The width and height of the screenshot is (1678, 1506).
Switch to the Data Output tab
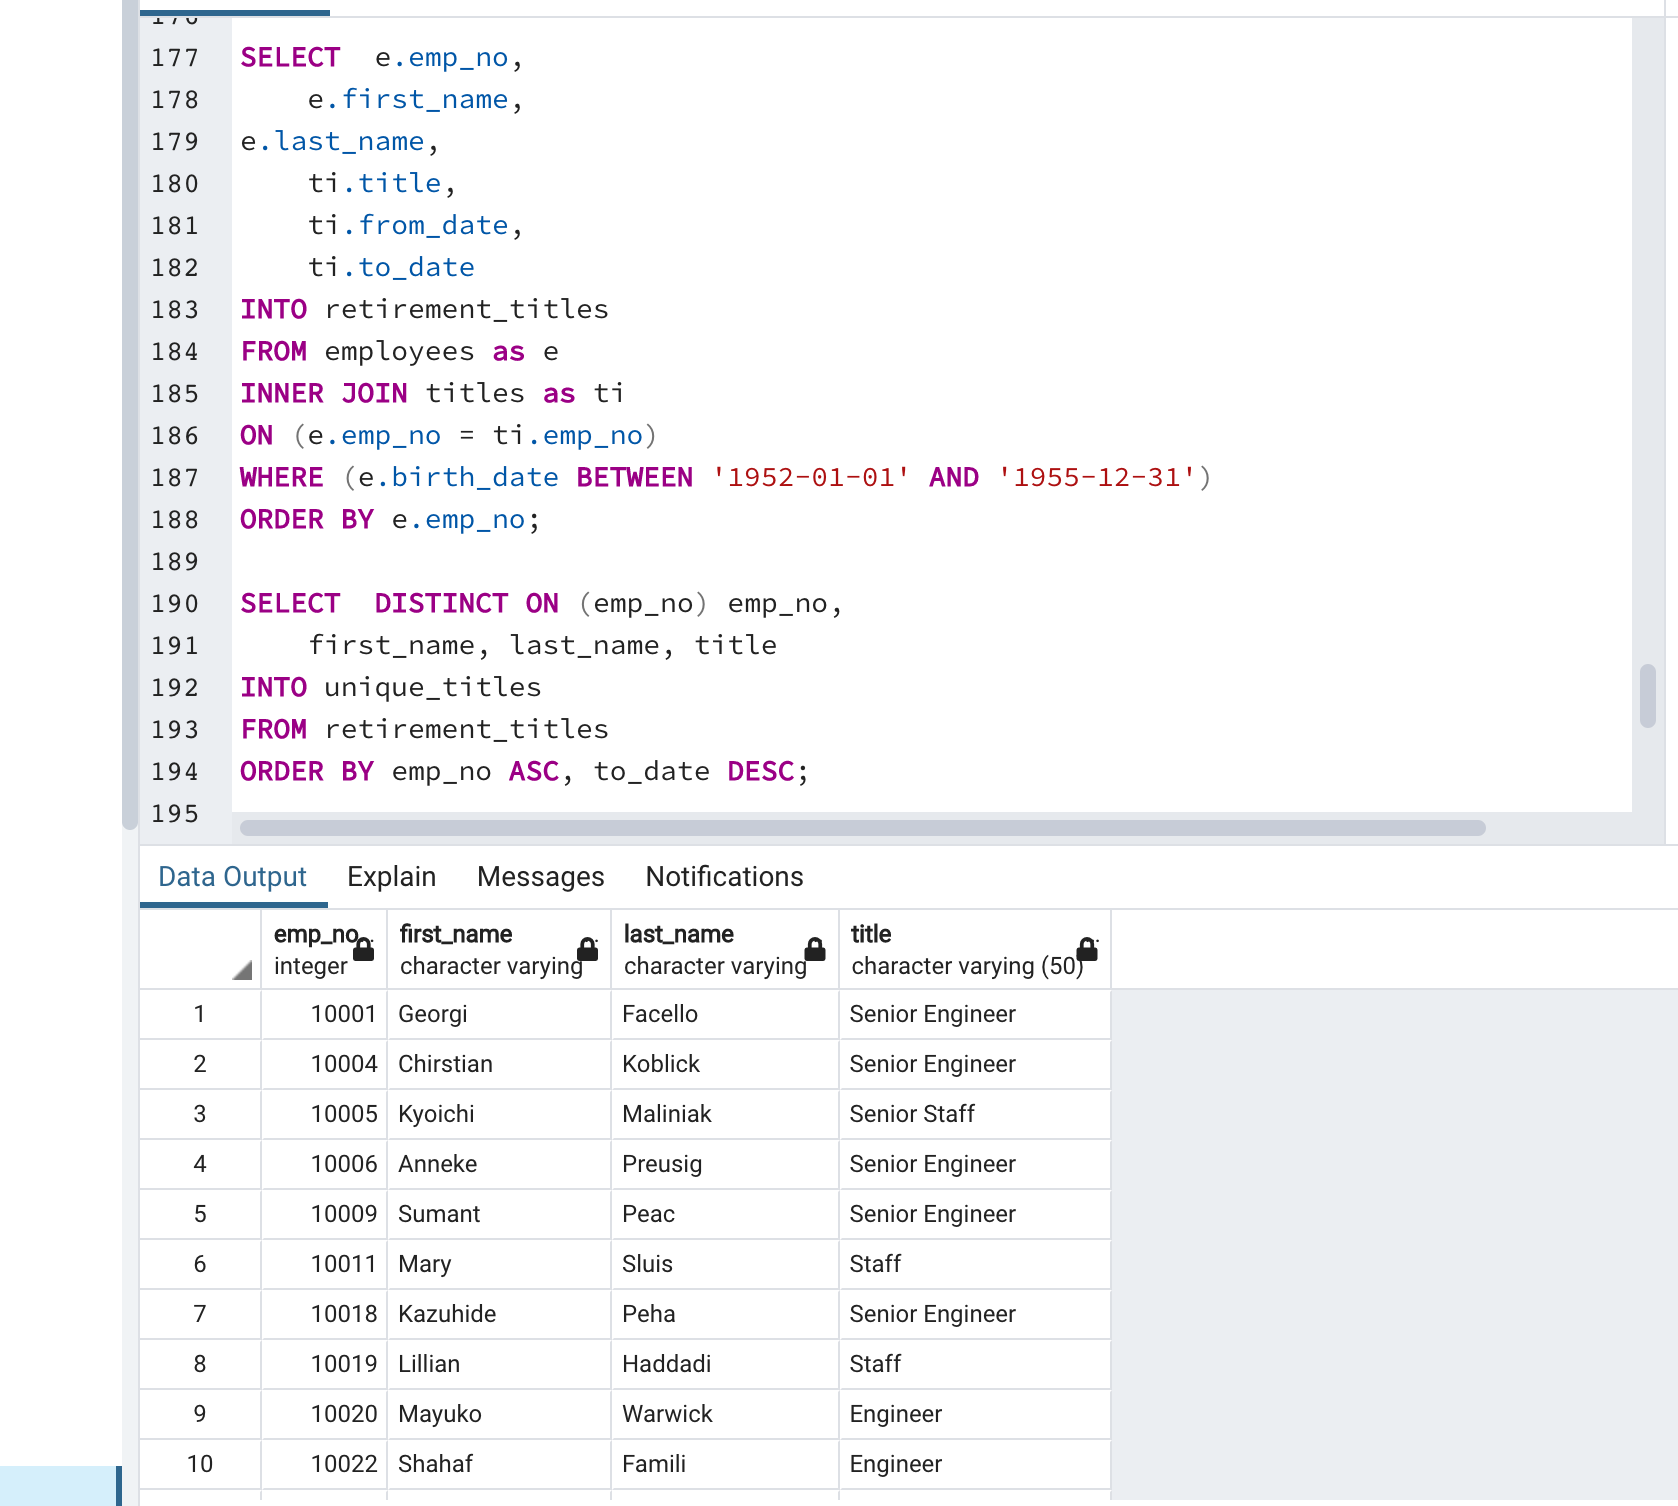[232, 877]
